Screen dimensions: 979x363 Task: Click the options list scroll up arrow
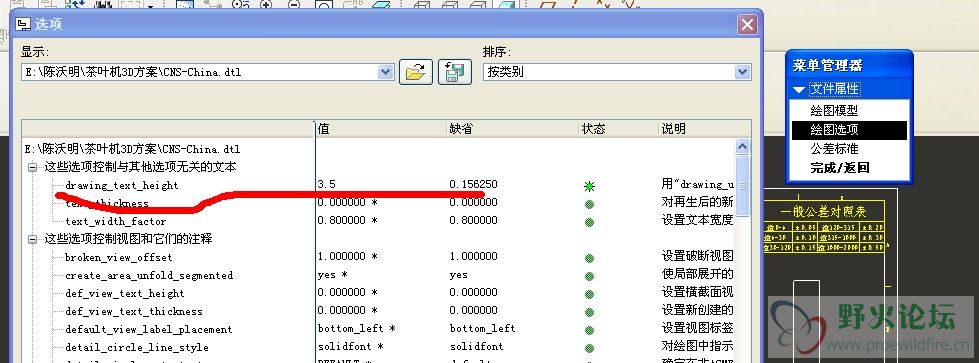click(x=742, y=147)
